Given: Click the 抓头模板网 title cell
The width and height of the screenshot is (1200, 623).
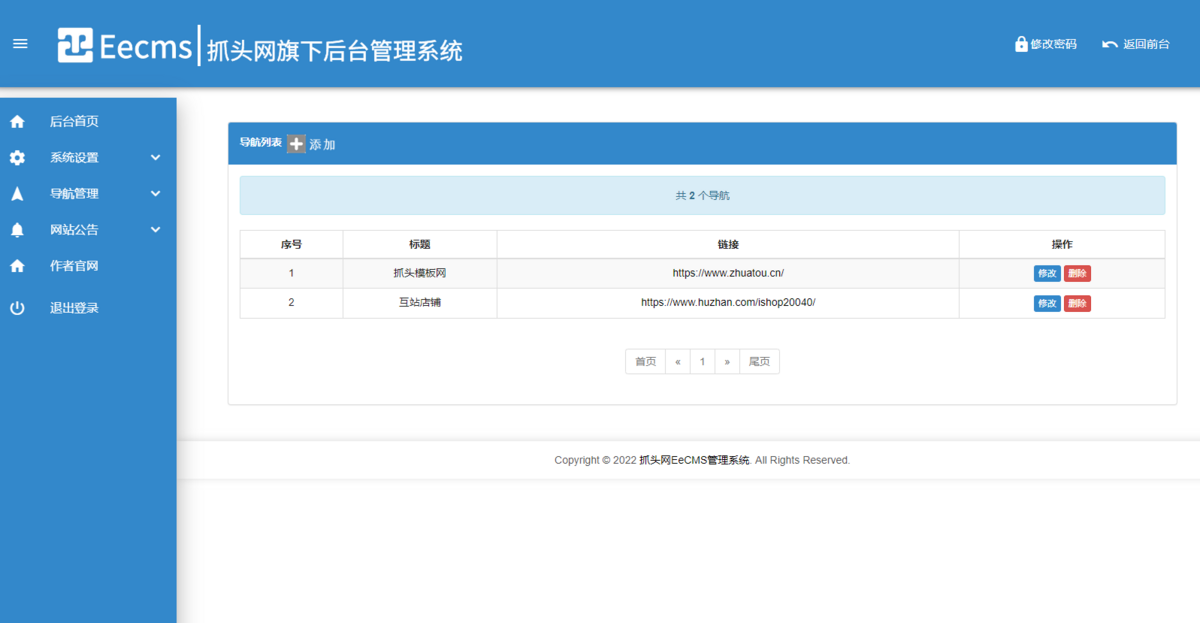Looking at the screenshot, I should click(x=420, y=273).
